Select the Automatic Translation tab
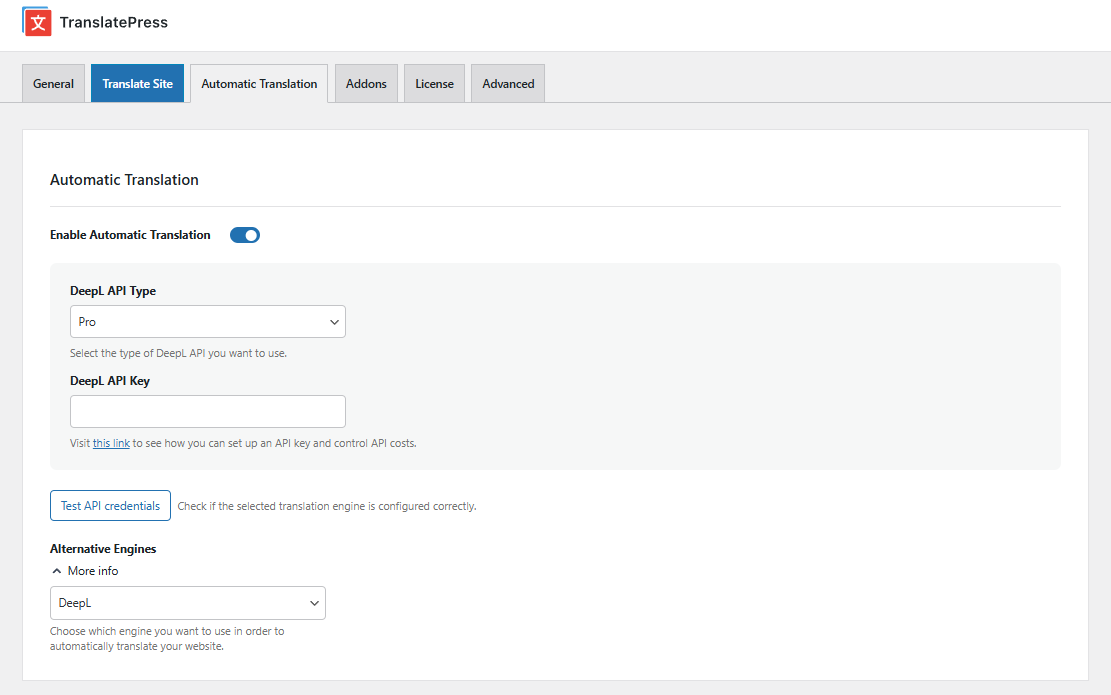The width and height of the screenshot is (1111, 695). click(259, 84)
